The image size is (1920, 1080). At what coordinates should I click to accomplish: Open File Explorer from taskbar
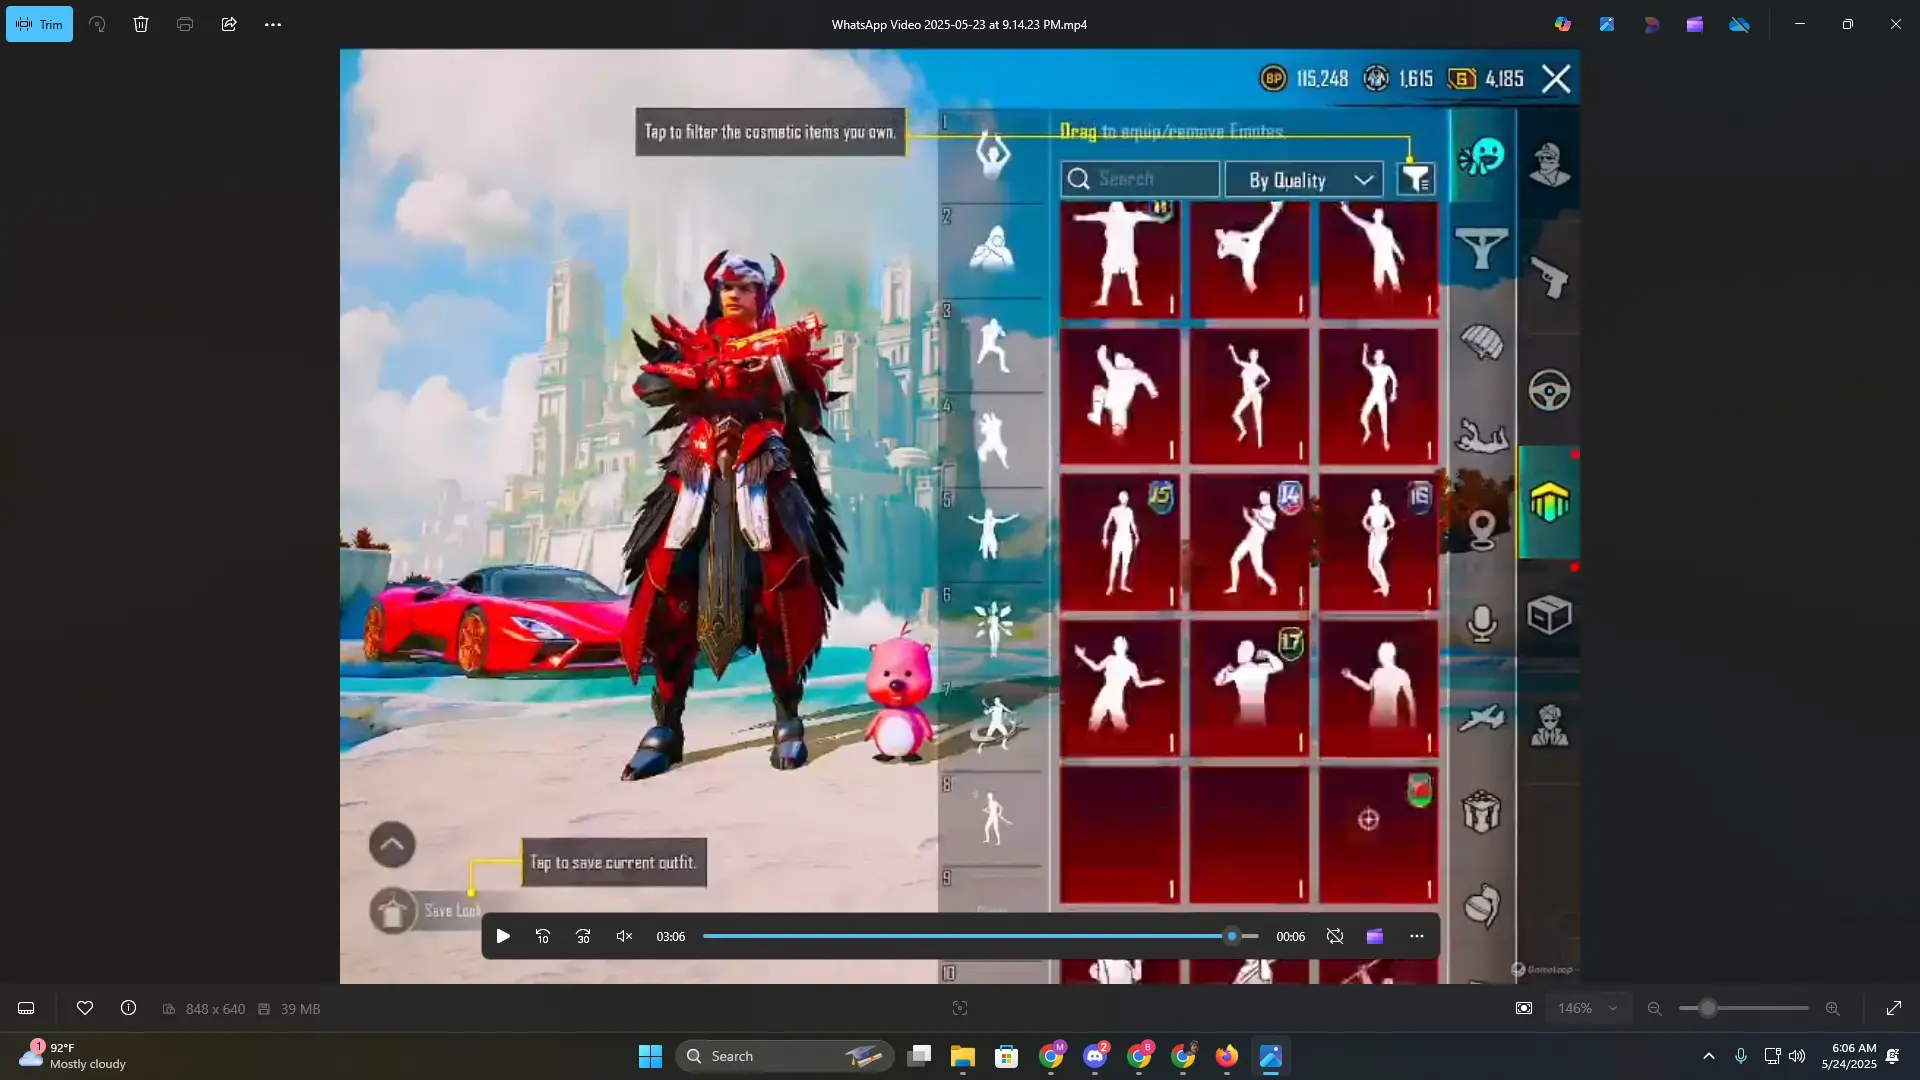click(963, 1056)
